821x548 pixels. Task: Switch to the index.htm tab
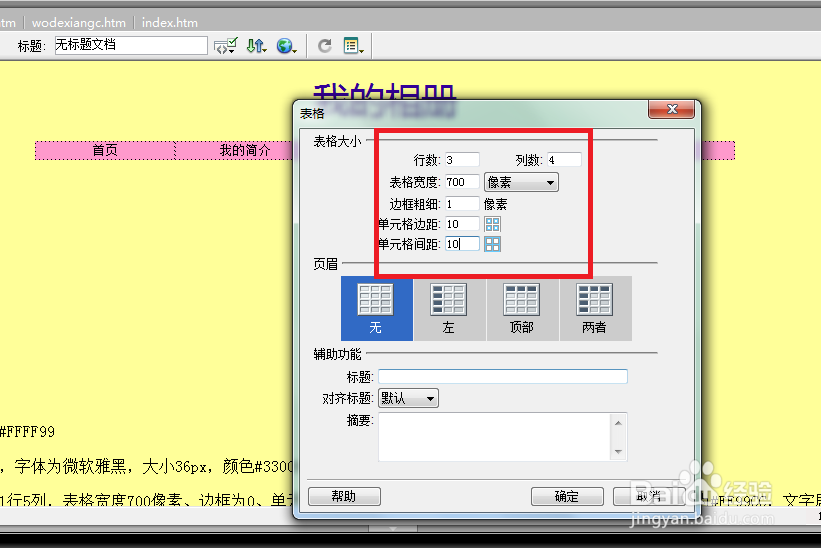click(170, 23)
